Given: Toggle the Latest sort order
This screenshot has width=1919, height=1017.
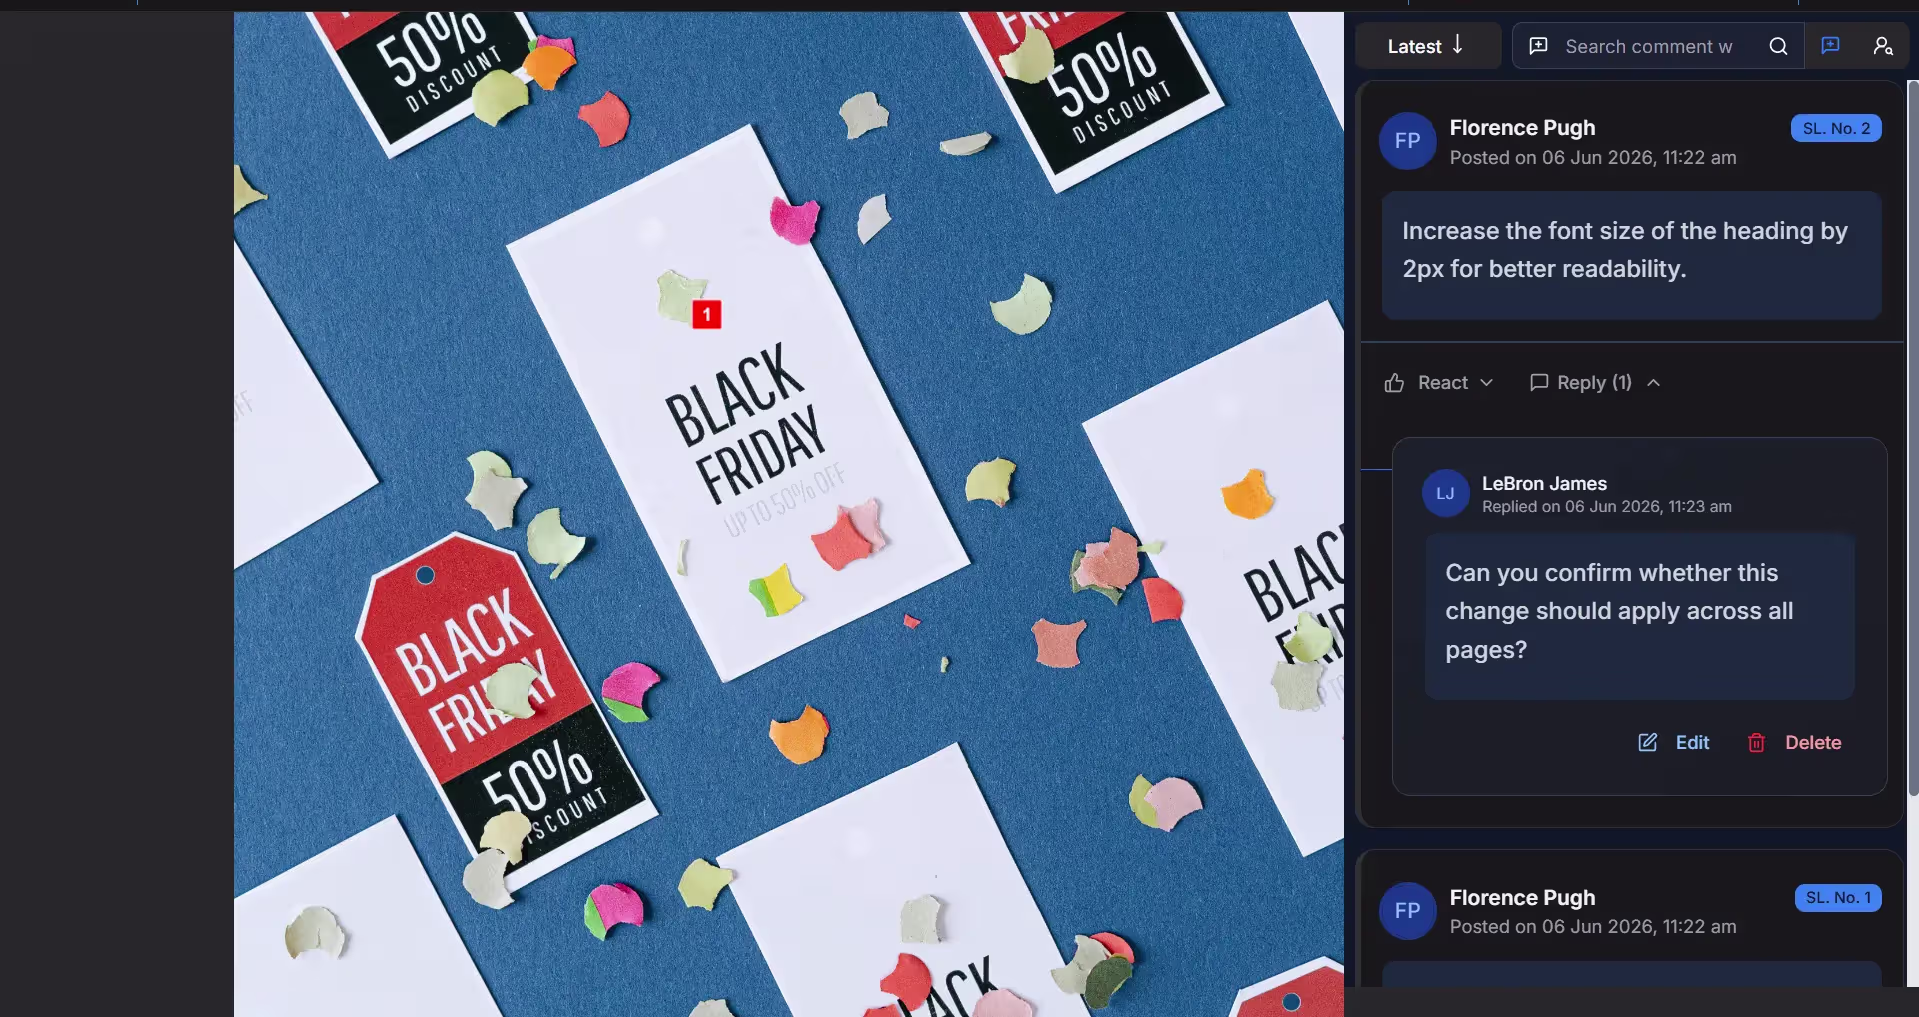Looking at the screenshot, I should pyautogui.click(x=1427, y=46).
